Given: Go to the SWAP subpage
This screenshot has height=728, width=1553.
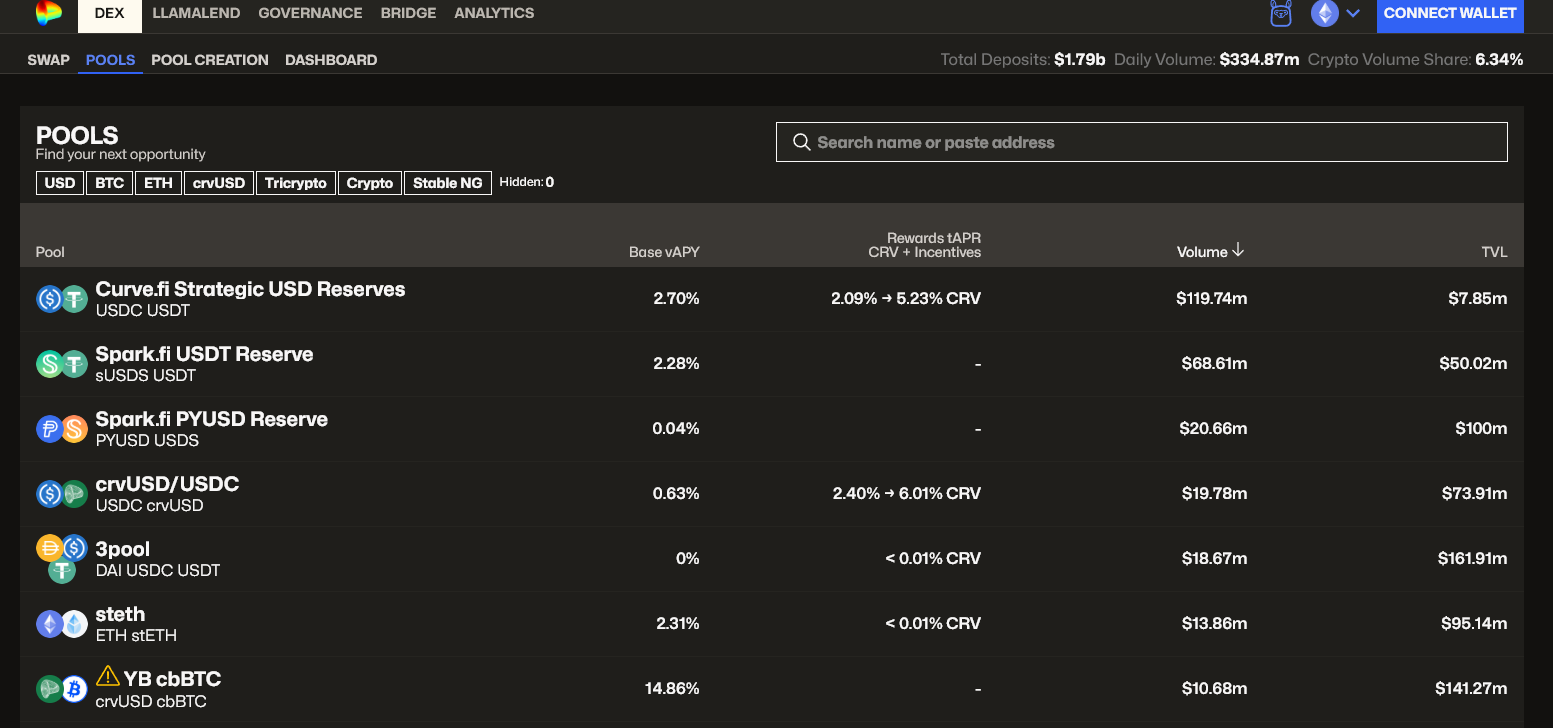Looking at the screenshot, I should click(49, 60).
